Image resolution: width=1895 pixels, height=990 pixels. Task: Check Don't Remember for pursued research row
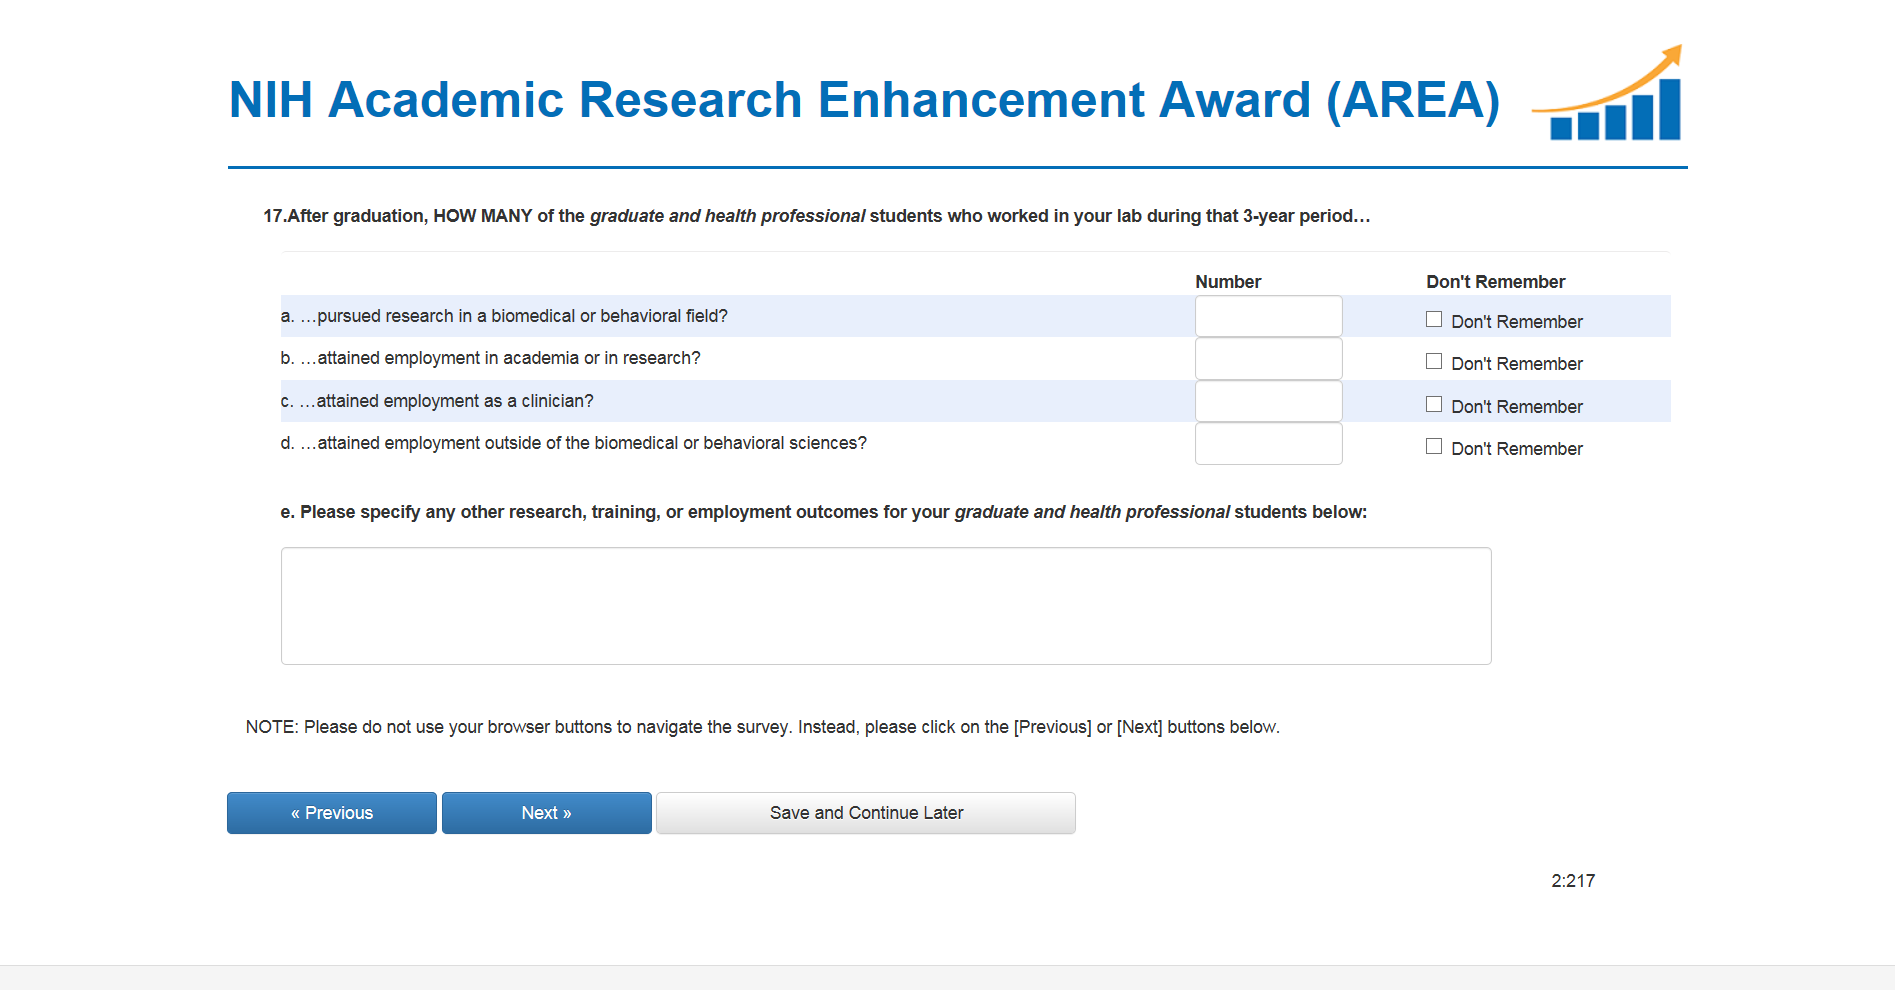[x=1434, y=320]
